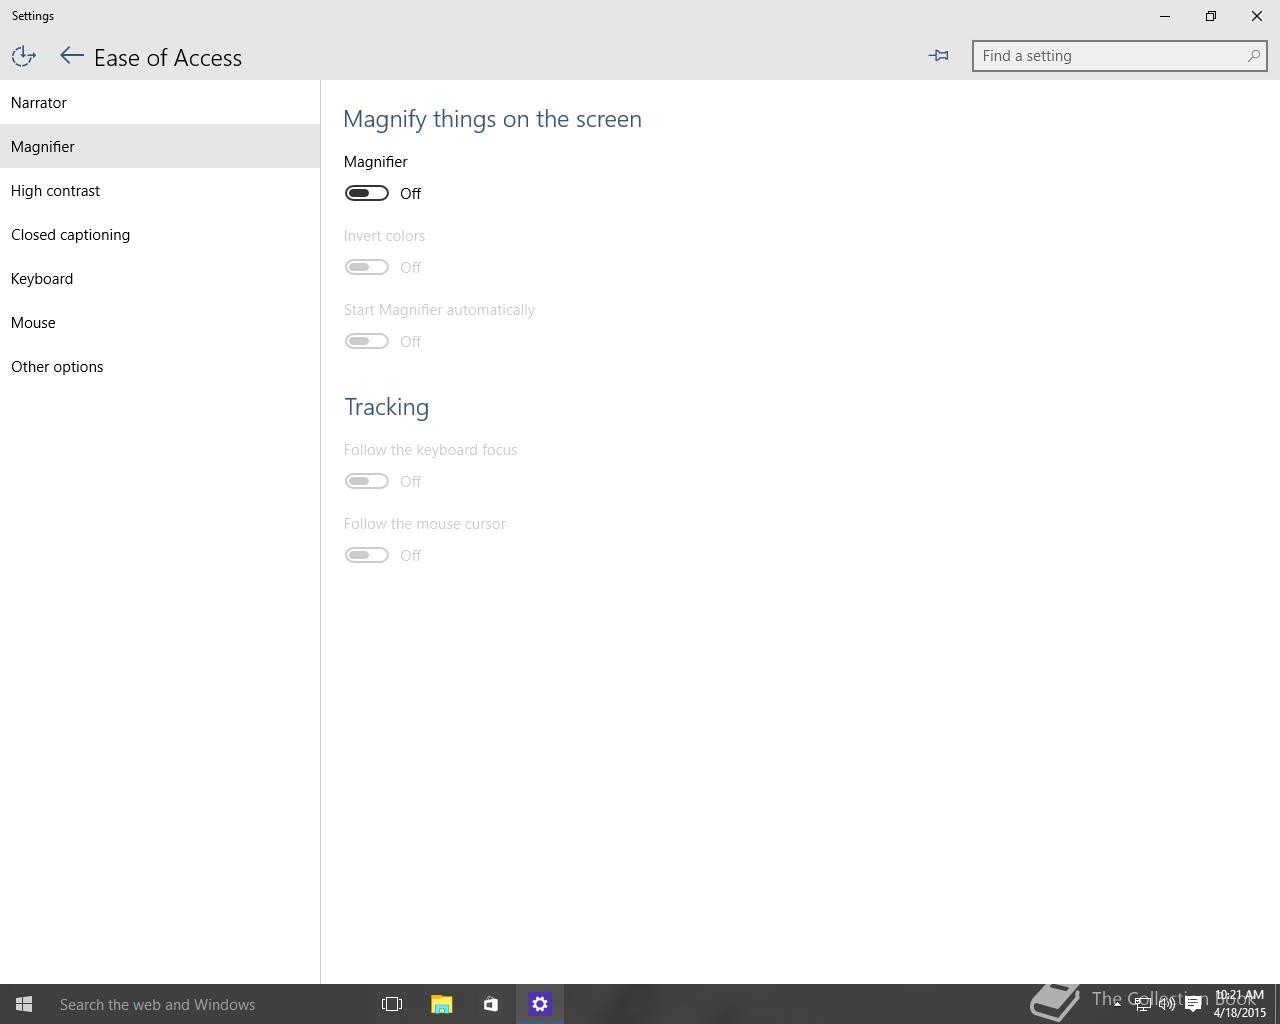Viewport: 1280px width, 1024px height.
Task: Toggle the Invert colors switch
Action: click(366, 267)
